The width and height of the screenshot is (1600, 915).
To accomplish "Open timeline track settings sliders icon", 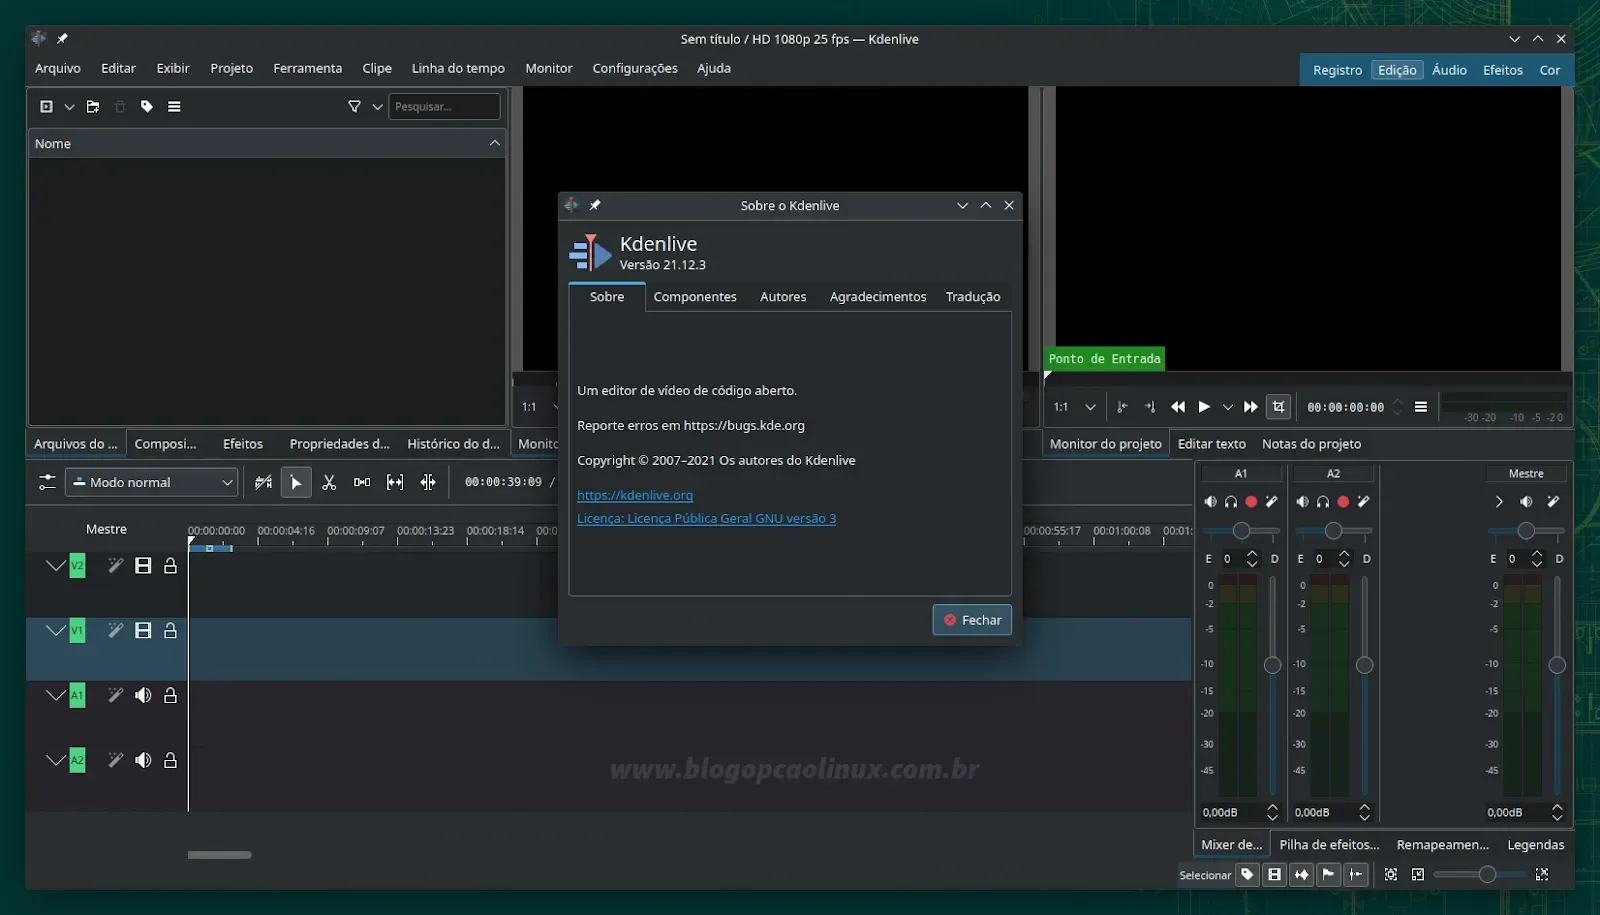I will click(47, 482).
